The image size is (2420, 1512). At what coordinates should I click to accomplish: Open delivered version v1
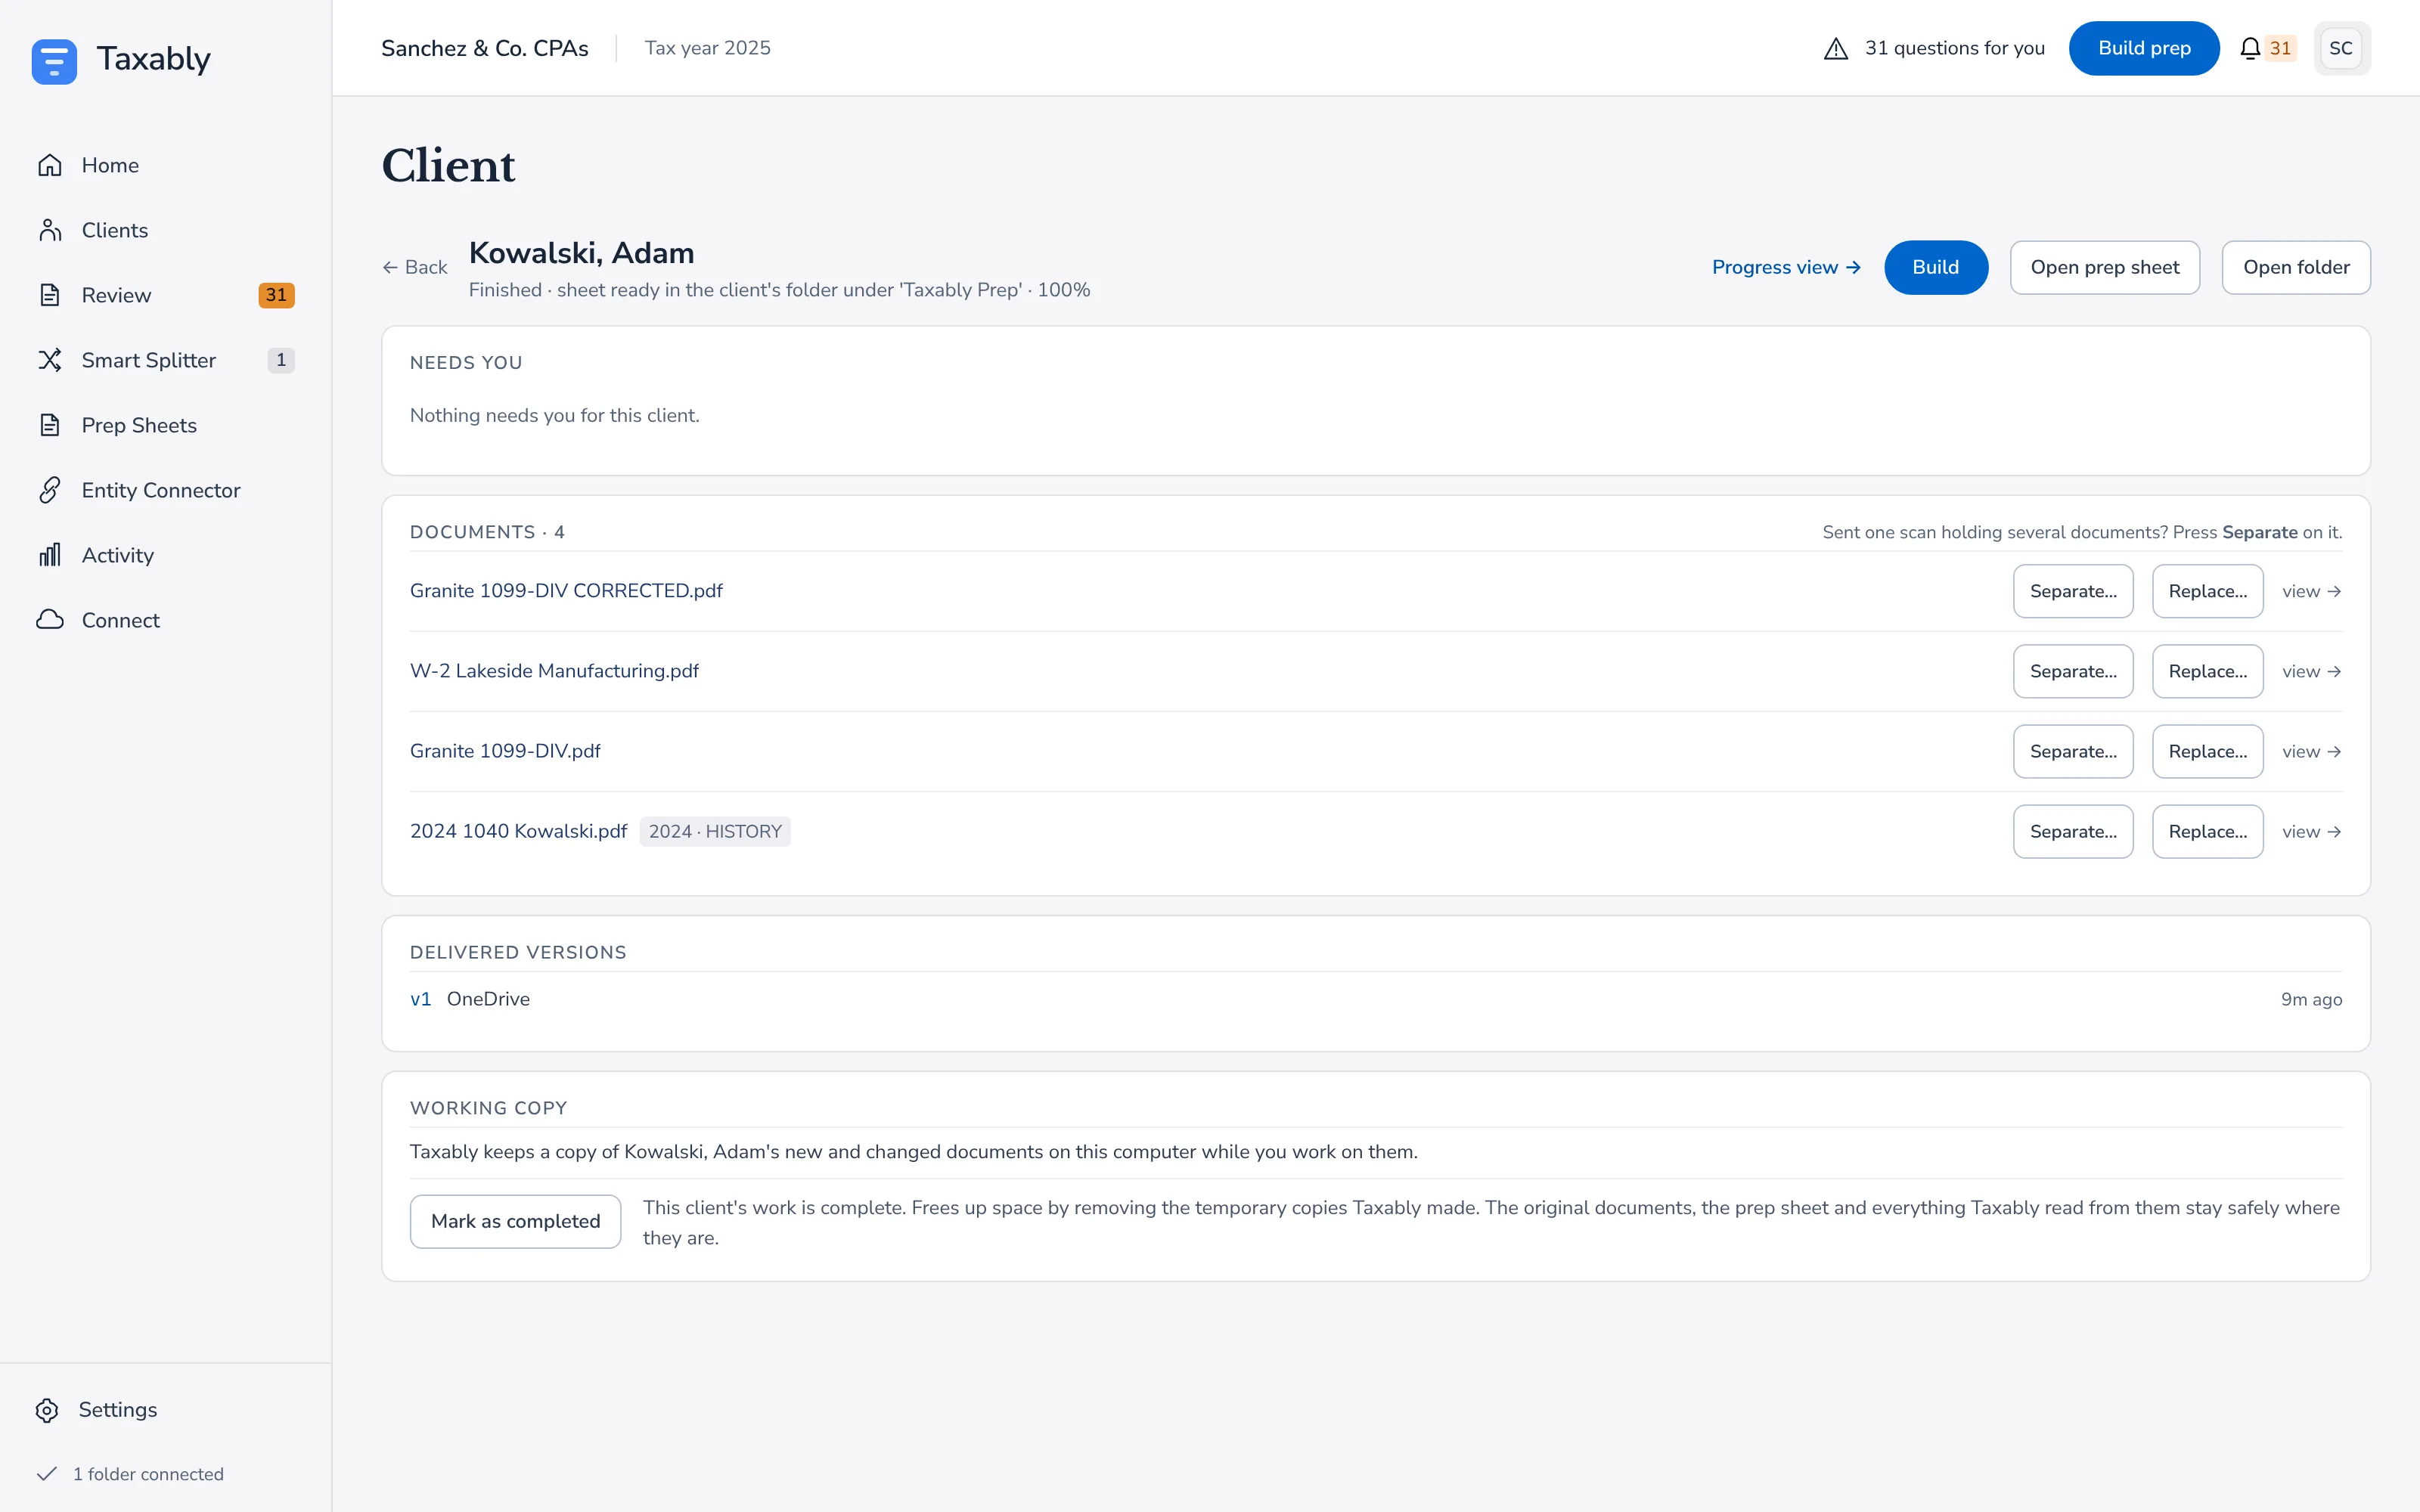tap(420, 999)
